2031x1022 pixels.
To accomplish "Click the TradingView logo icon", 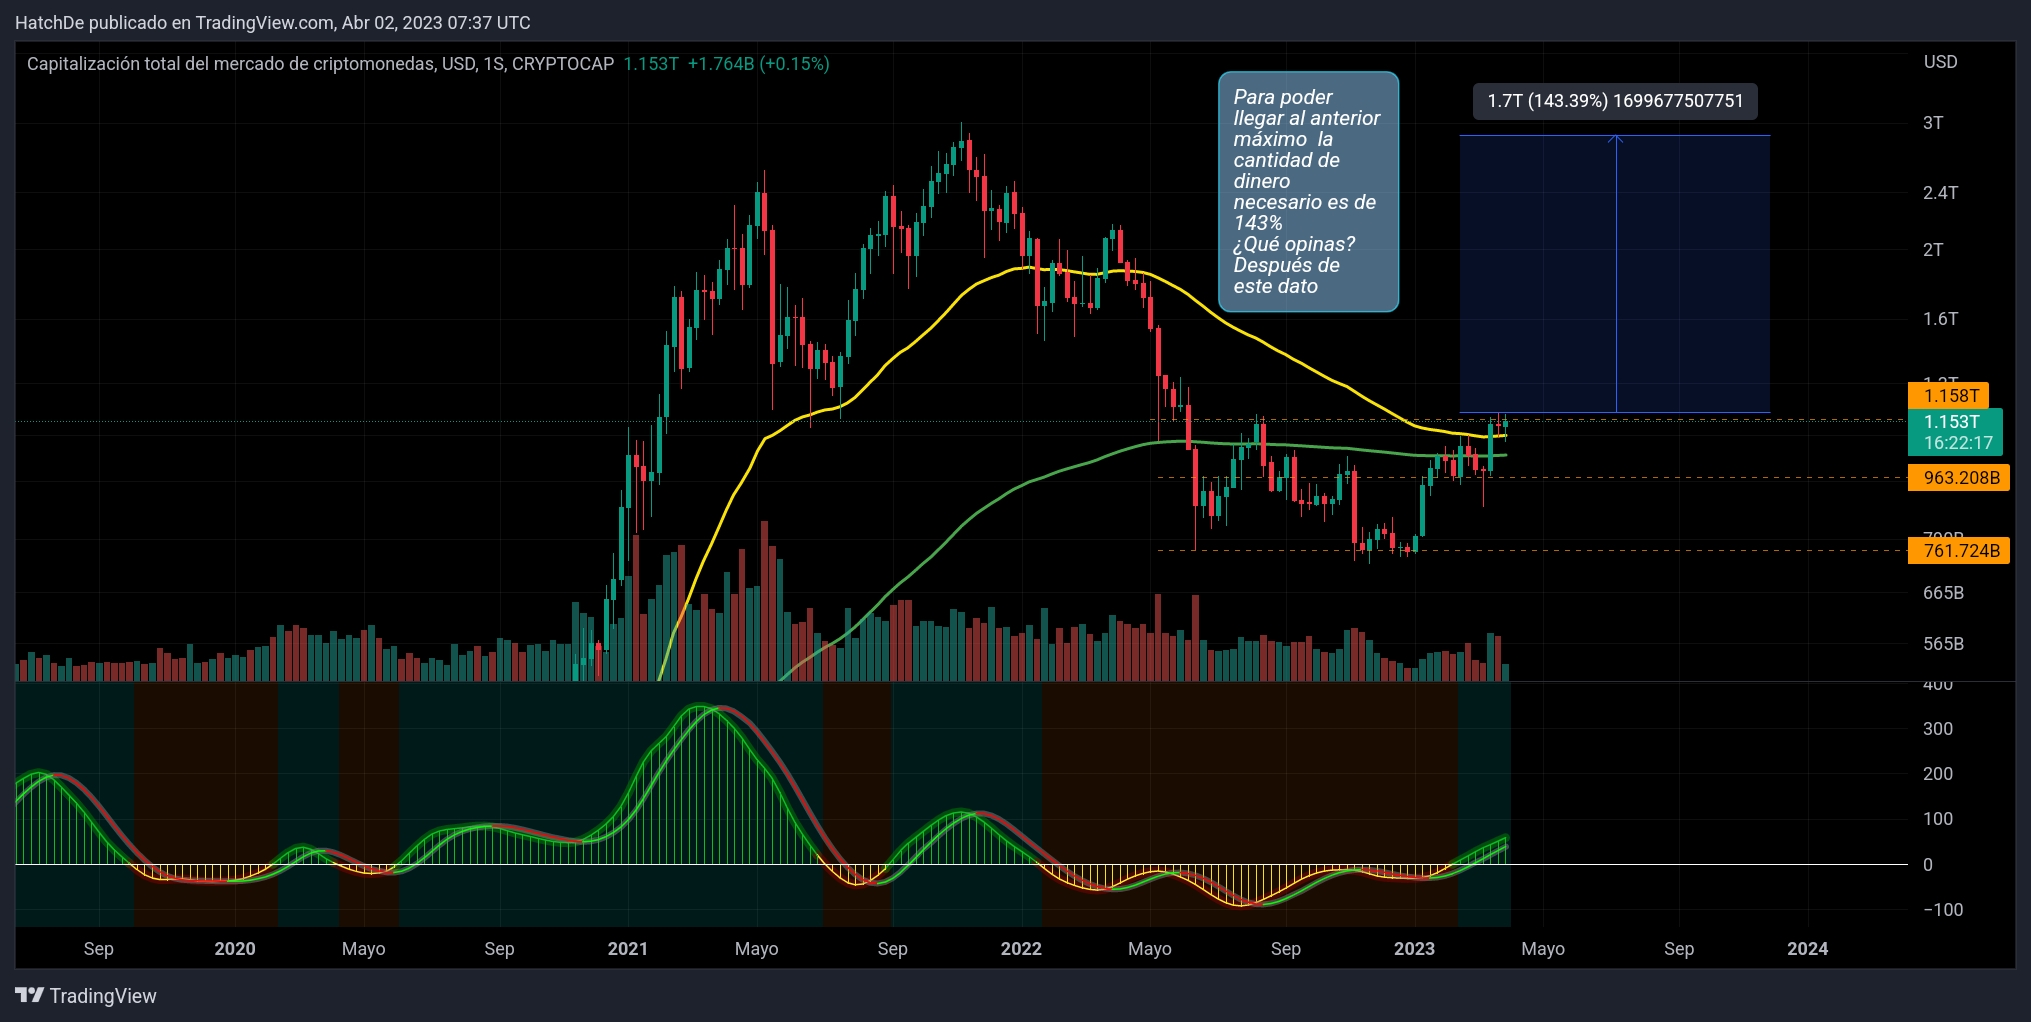I will [x=29, y=995].
